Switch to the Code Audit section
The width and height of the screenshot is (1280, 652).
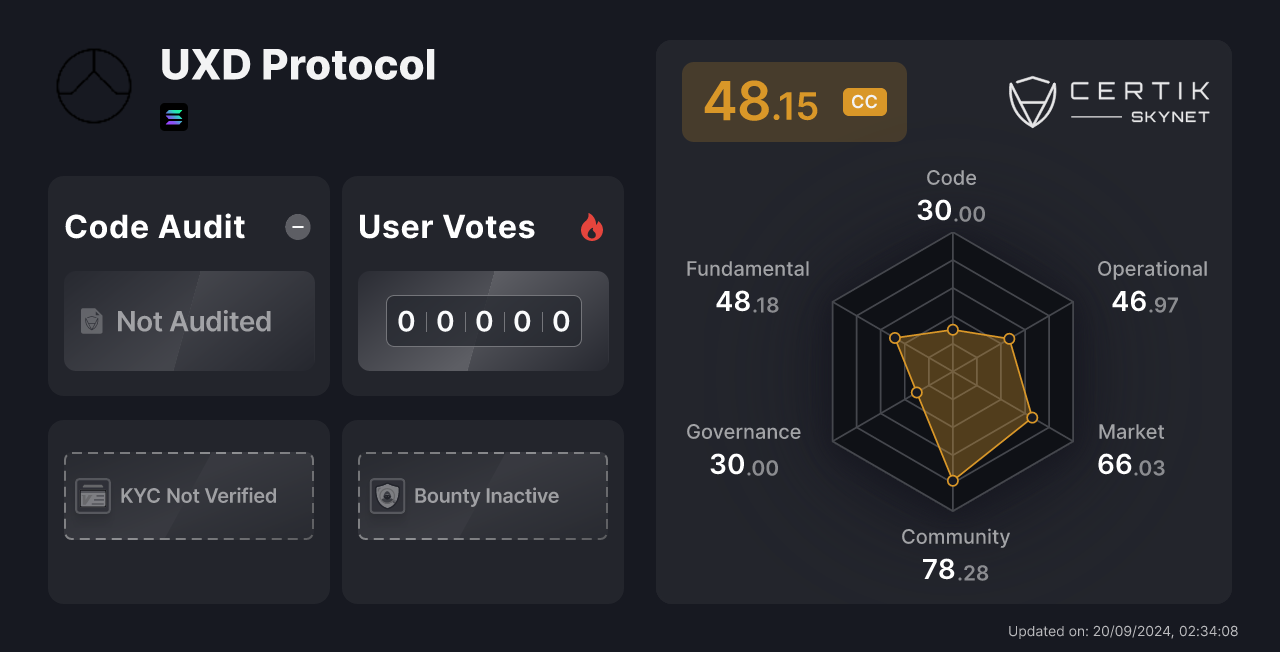click(154, 227)
